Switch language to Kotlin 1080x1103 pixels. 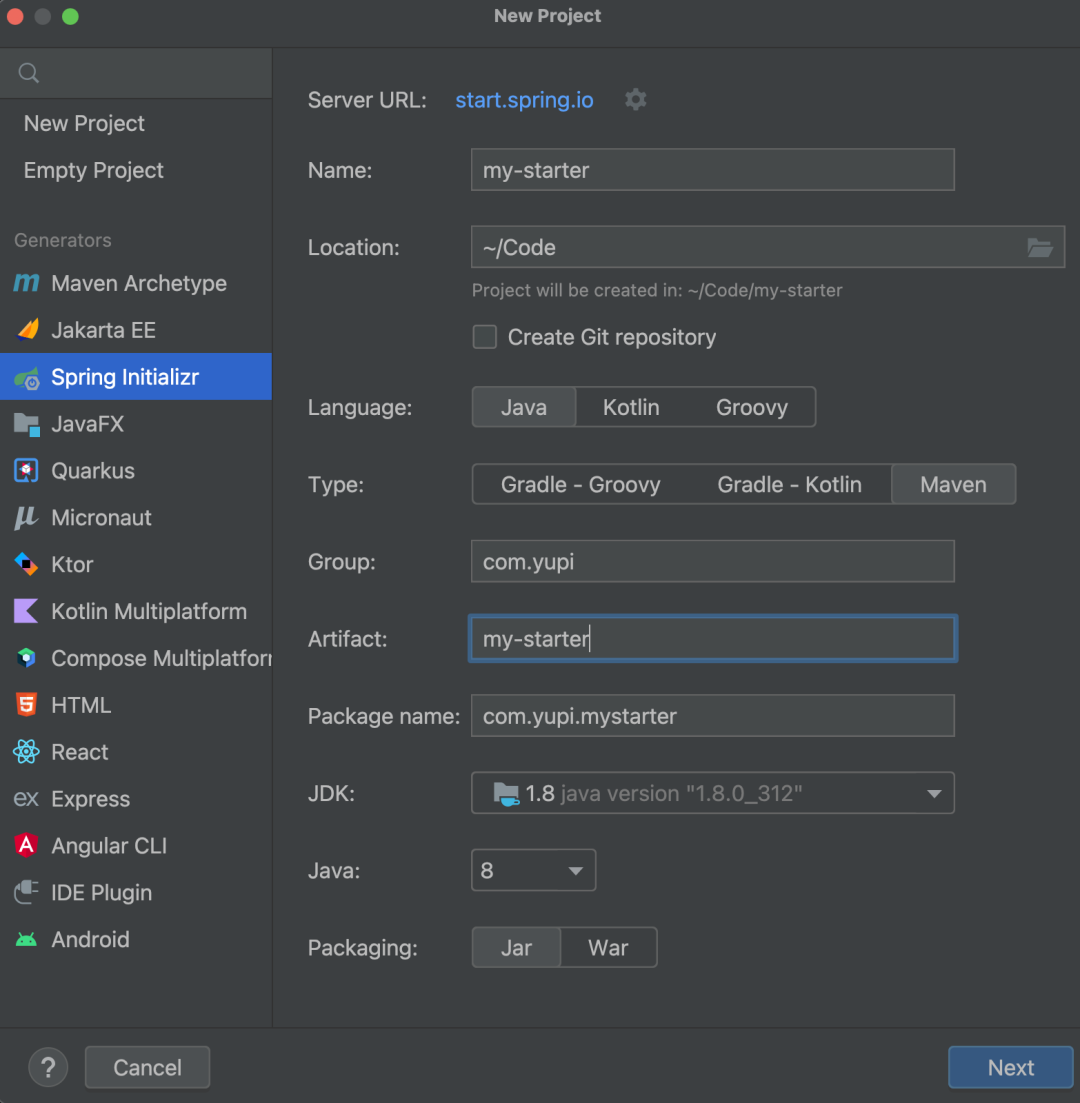[631, 408]
